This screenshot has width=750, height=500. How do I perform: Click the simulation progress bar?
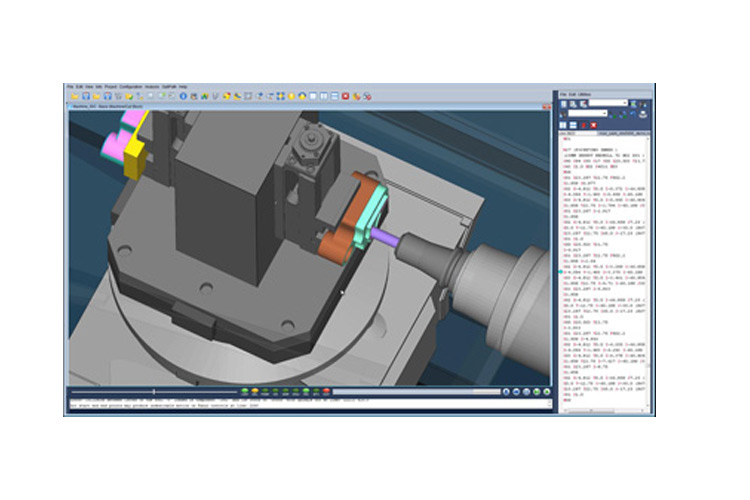coord(417,391)
